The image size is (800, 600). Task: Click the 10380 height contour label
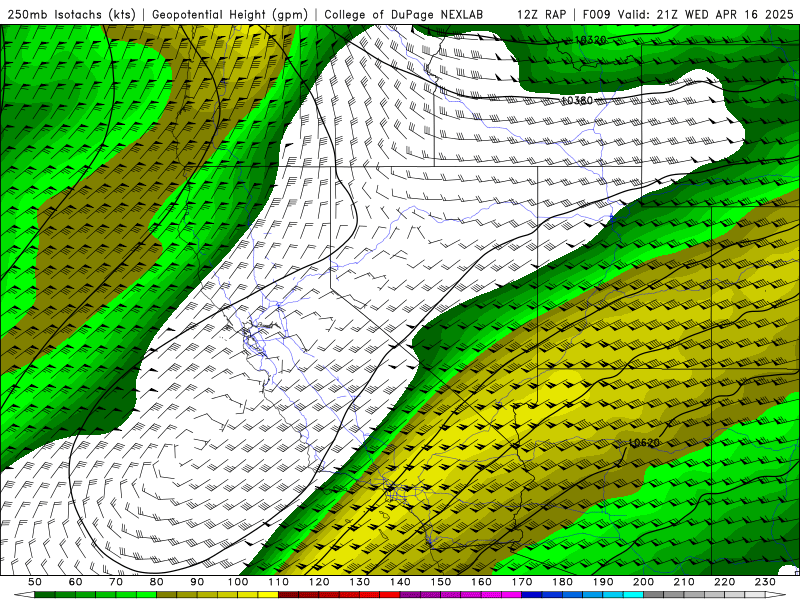click(x=577, y=101)
